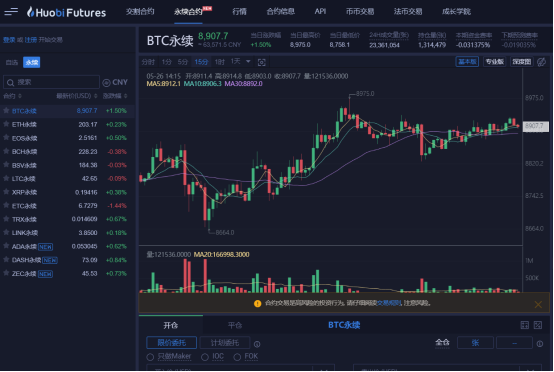This screenshot has height=372, width=554.
Task: Select 永续 contract list tab
Action: pyautogui.click(x=32, y=63)
